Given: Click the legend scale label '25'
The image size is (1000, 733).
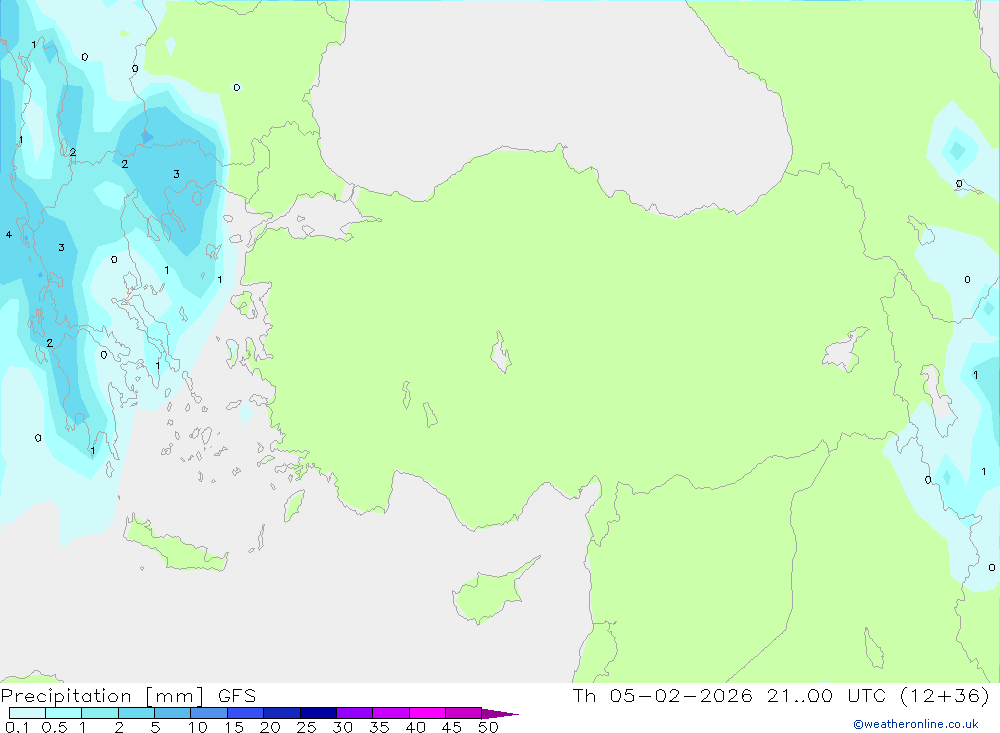Looking at the screenshot, I should tap(307, 727).
